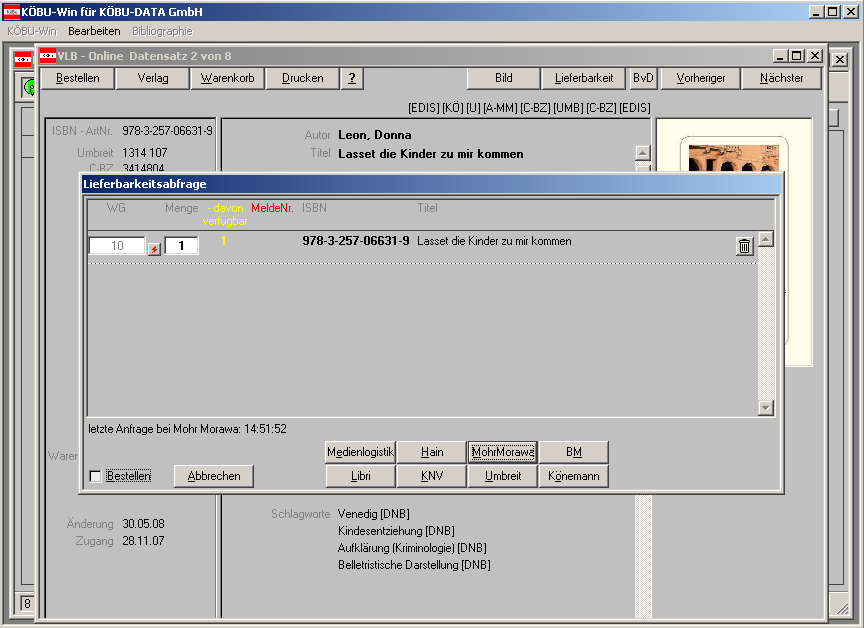The image size is (864, 628).
Task: Click the Umbreit supplier button
Action: [503, 476]
